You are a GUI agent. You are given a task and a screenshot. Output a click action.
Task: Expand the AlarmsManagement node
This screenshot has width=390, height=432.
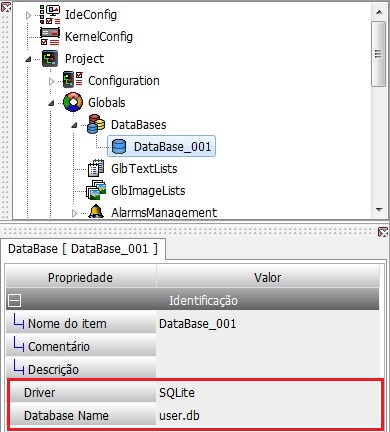(x=74, y=213)
